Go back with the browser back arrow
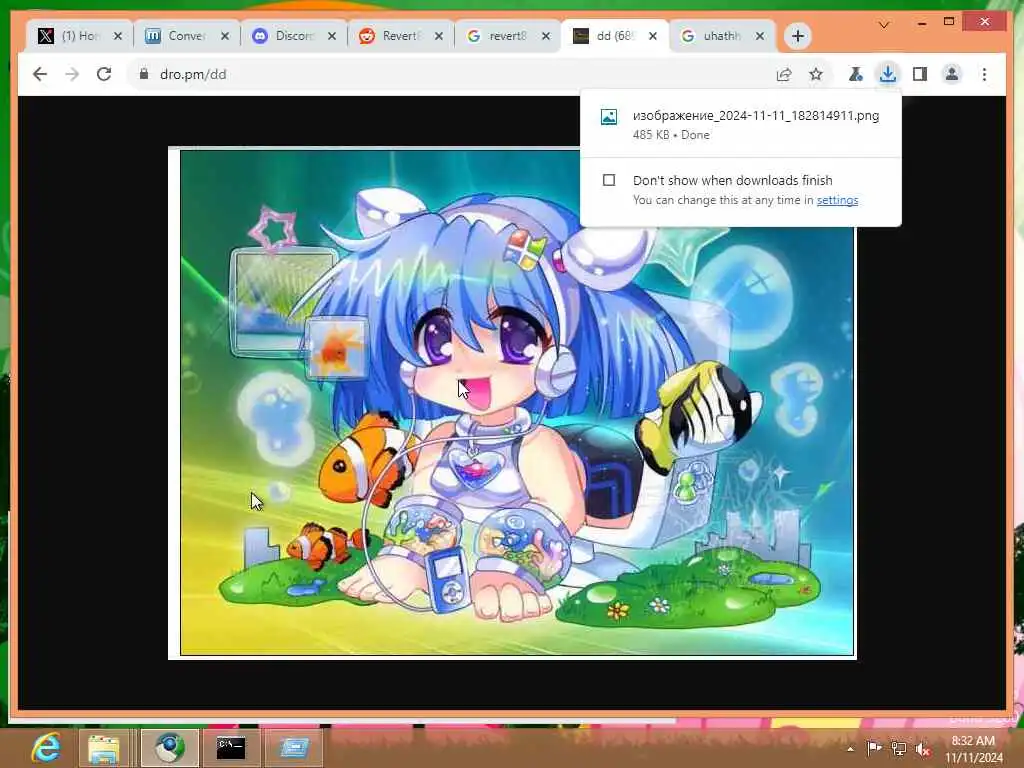The height and width of the screenshot is (768, 1024). [40, 74]
